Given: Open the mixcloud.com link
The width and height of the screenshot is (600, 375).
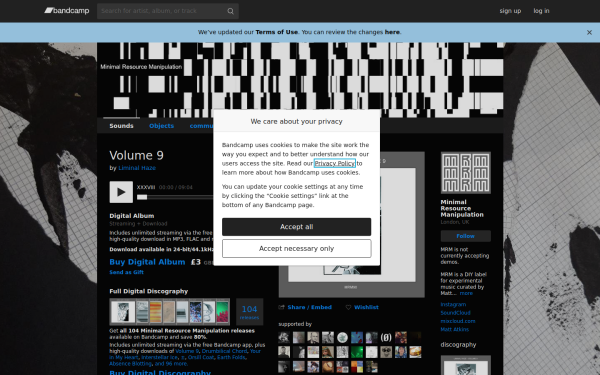Looking at the screenshot, I should click(x=458, y=321).
